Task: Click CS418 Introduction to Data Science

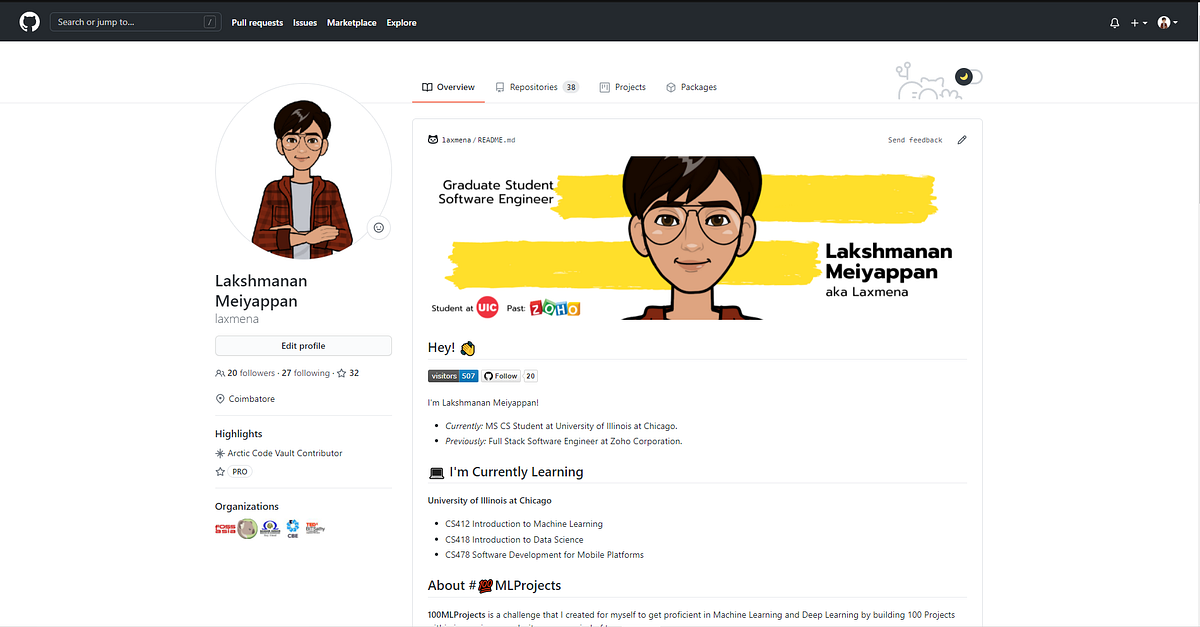Action: point(514,539)
